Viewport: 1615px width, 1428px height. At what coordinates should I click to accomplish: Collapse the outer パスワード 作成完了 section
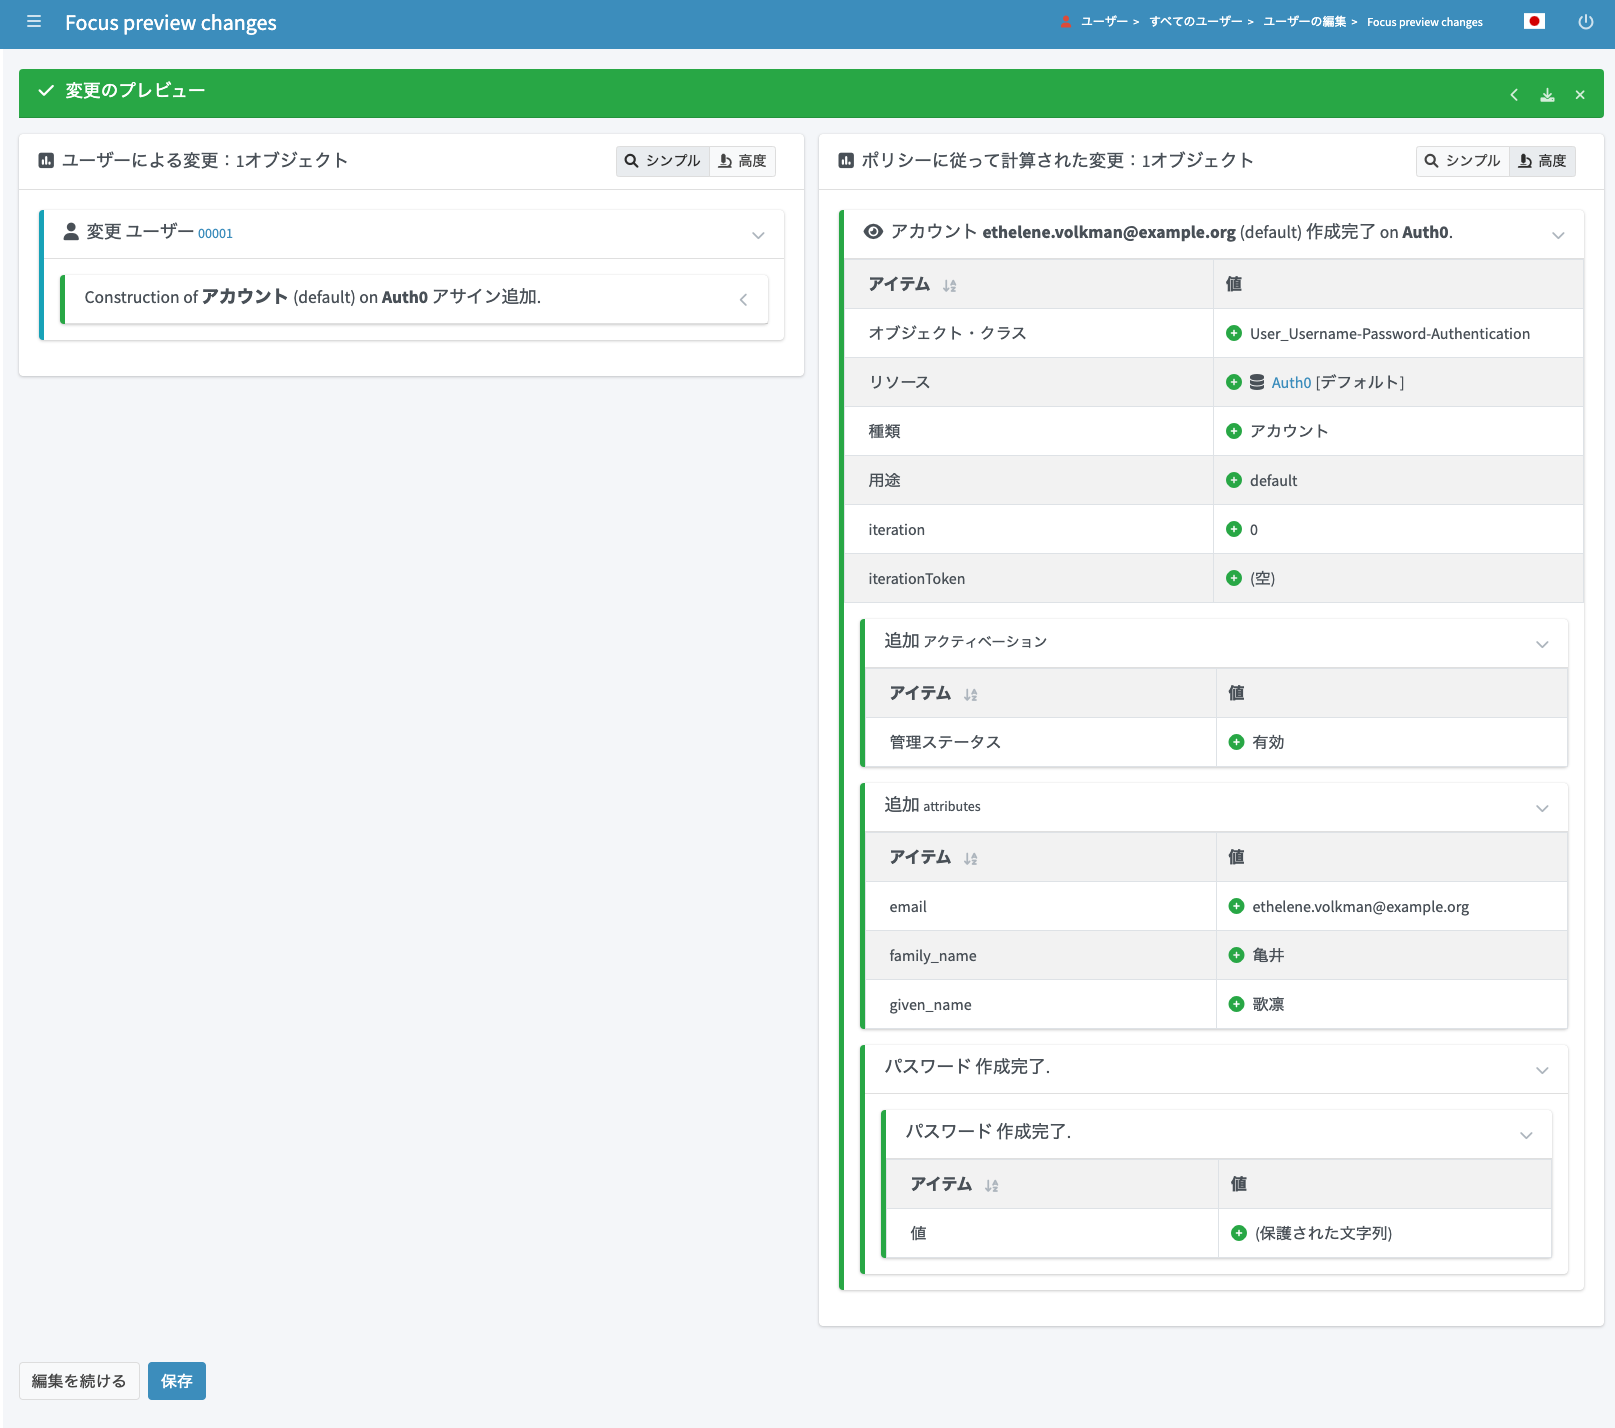pos(1542,1070)
